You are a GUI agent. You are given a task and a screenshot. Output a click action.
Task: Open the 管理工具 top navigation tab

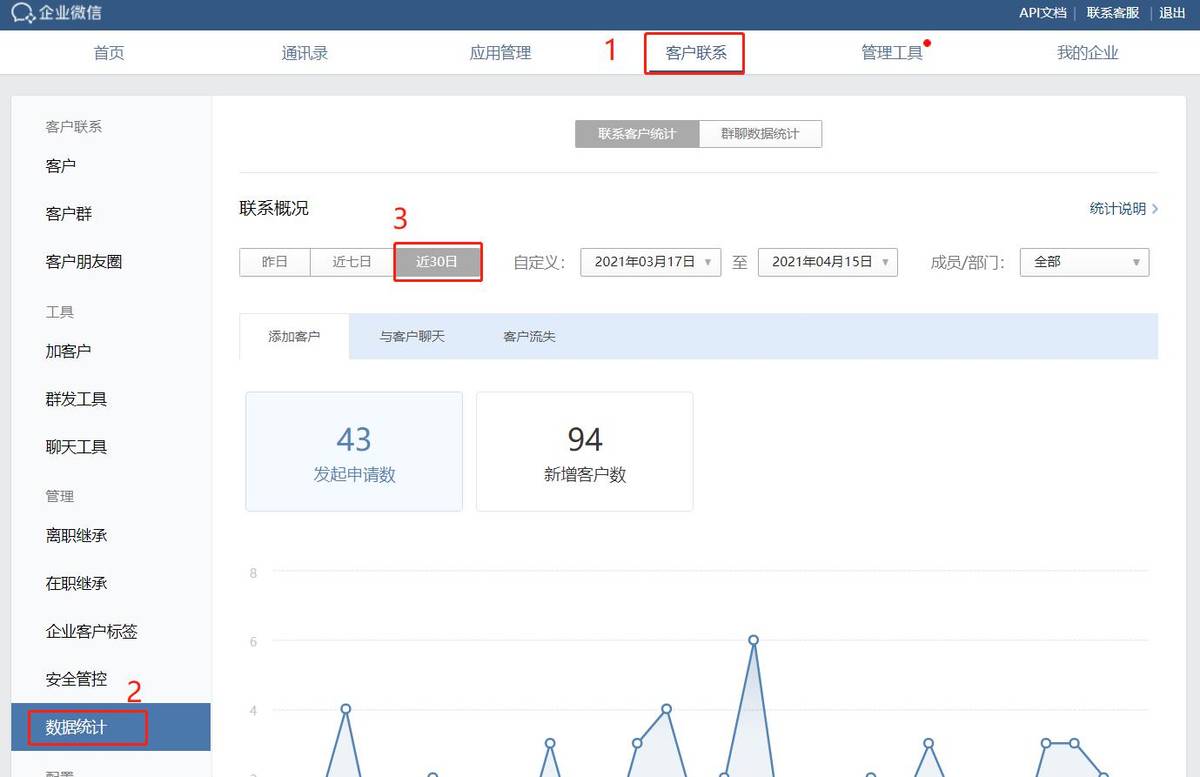coord(892,53)
